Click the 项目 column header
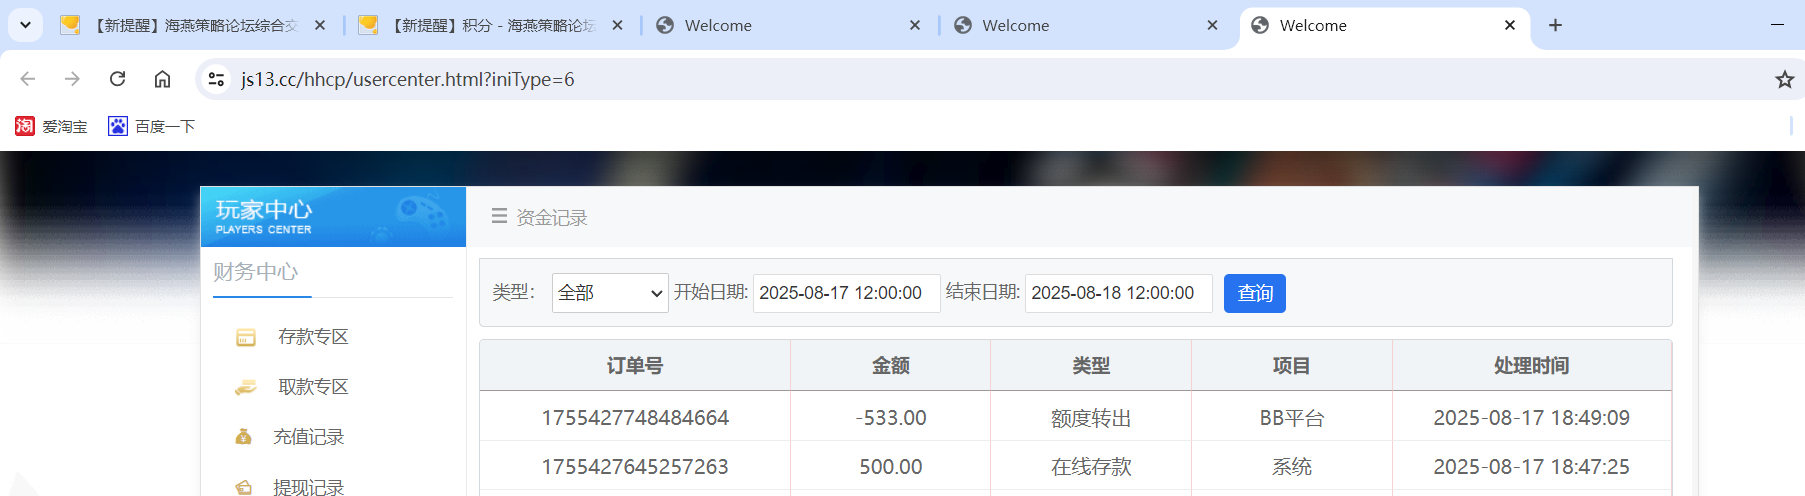Viewport: 1805px width, 496px height. click(1292, 366)
